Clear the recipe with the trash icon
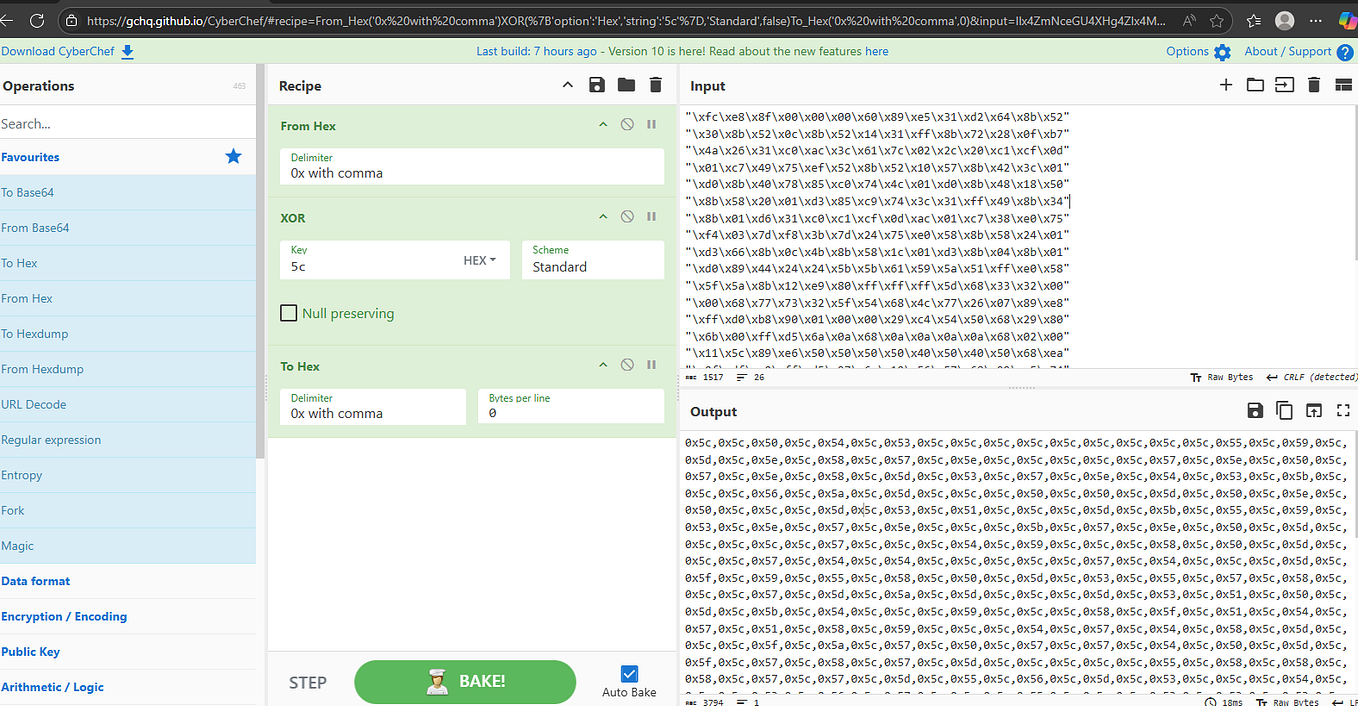1358x706 pixels. pos(655,85)
